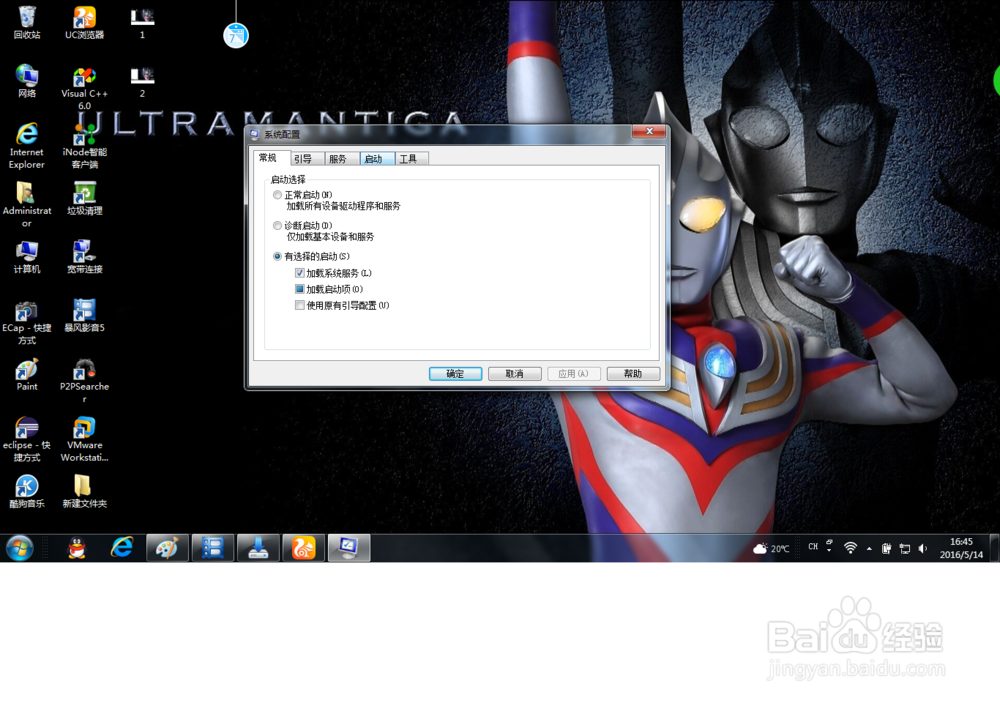Click the 取消 button
Screen dimensions: 1000x703
pos(515,374)
